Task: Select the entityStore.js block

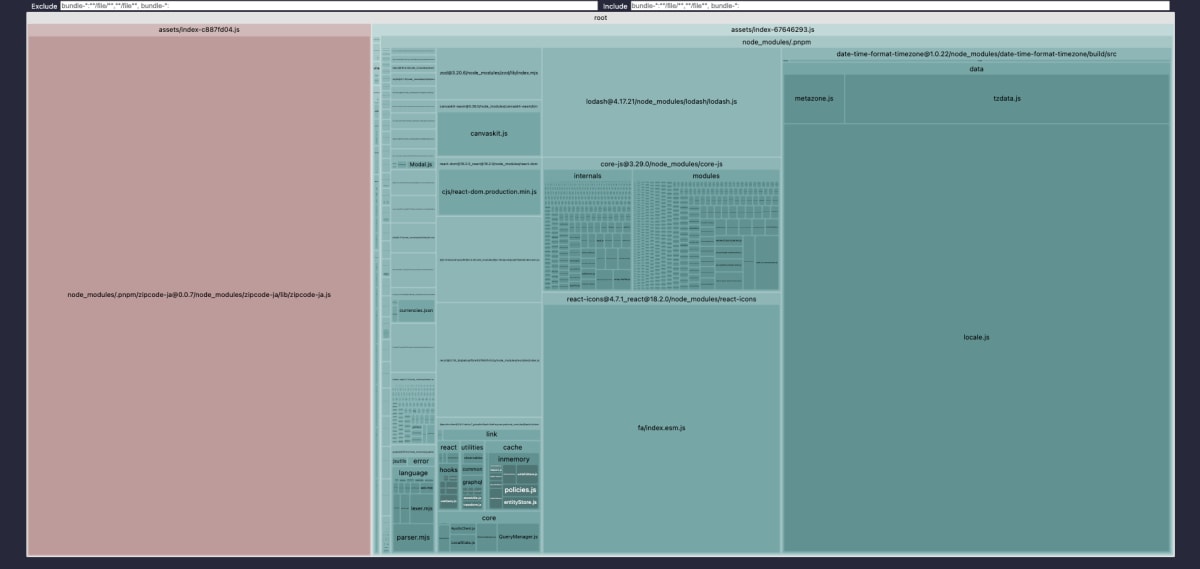Action: click(x=520, y=502)
